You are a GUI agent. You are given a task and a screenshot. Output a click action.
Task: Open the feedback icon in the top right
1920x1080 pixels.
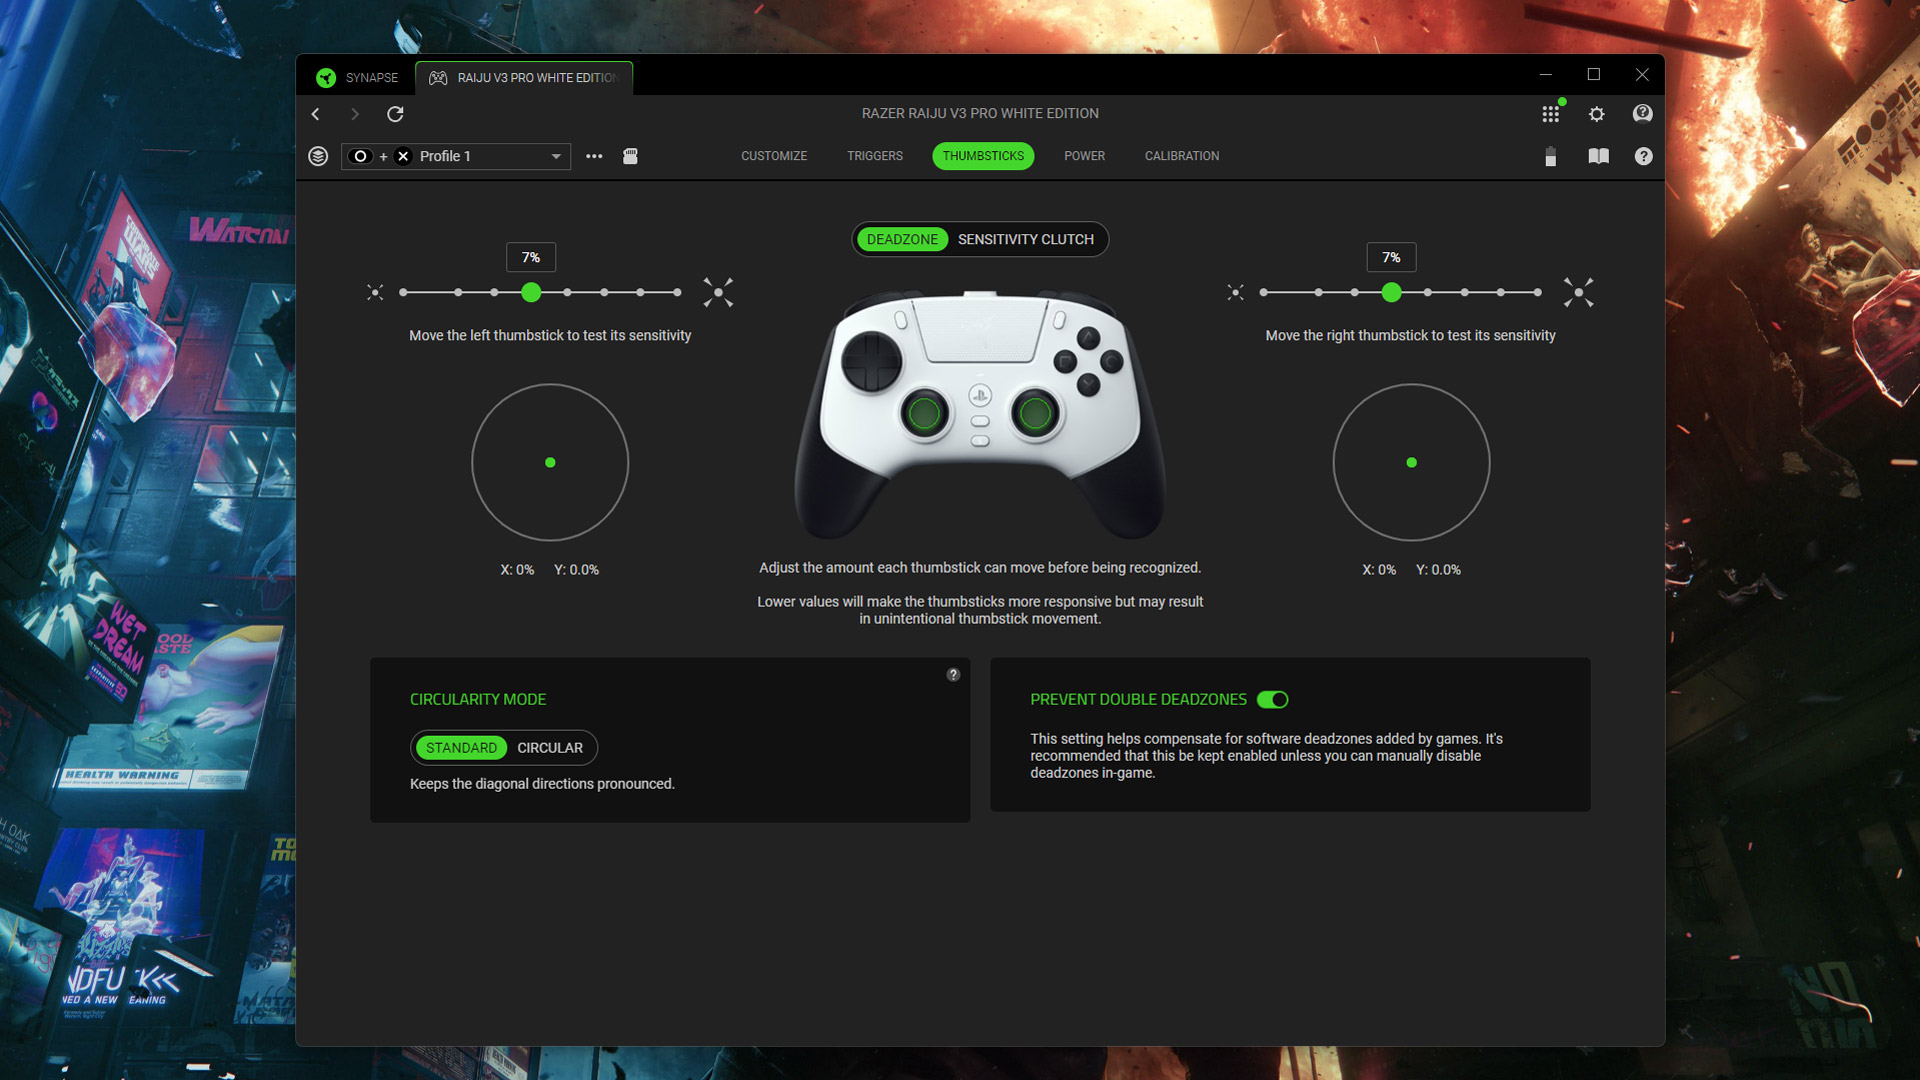1642,114
